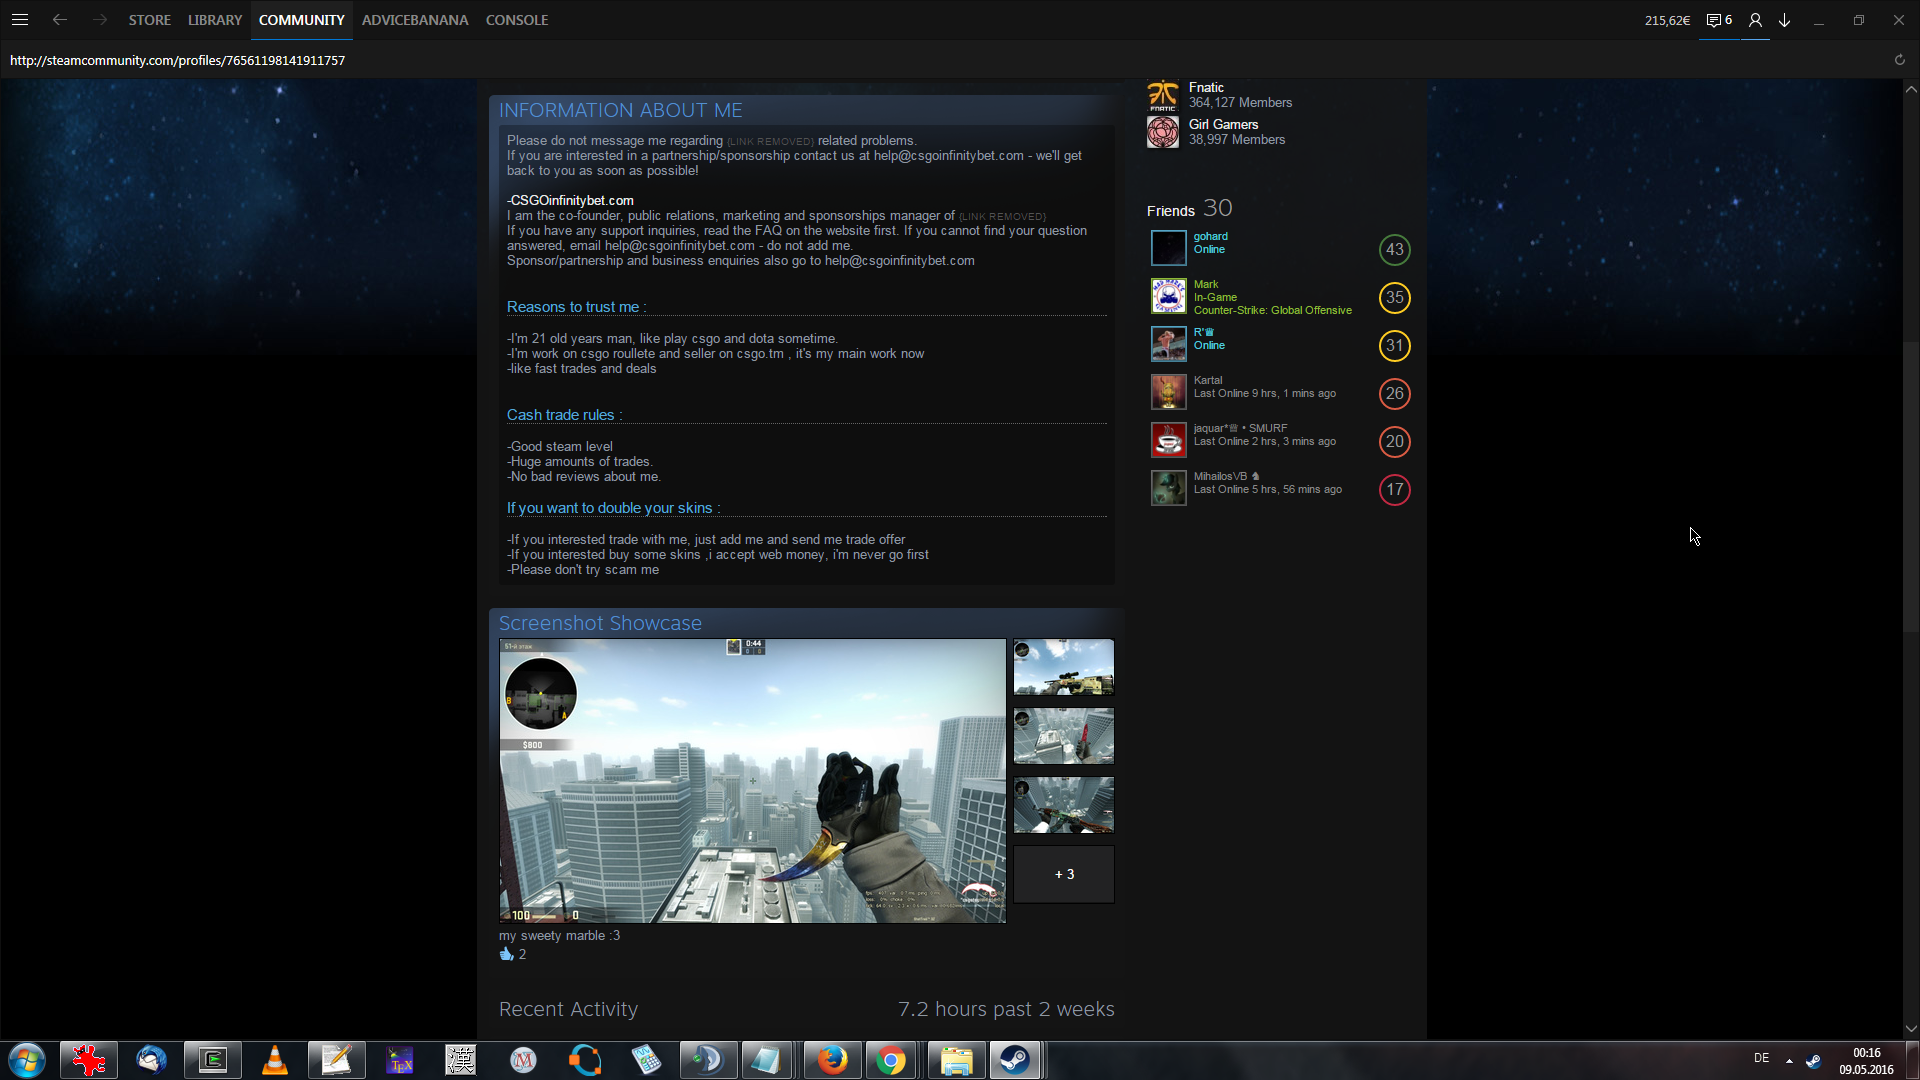
Task: Click the profile URL address field
Action: 178,60
